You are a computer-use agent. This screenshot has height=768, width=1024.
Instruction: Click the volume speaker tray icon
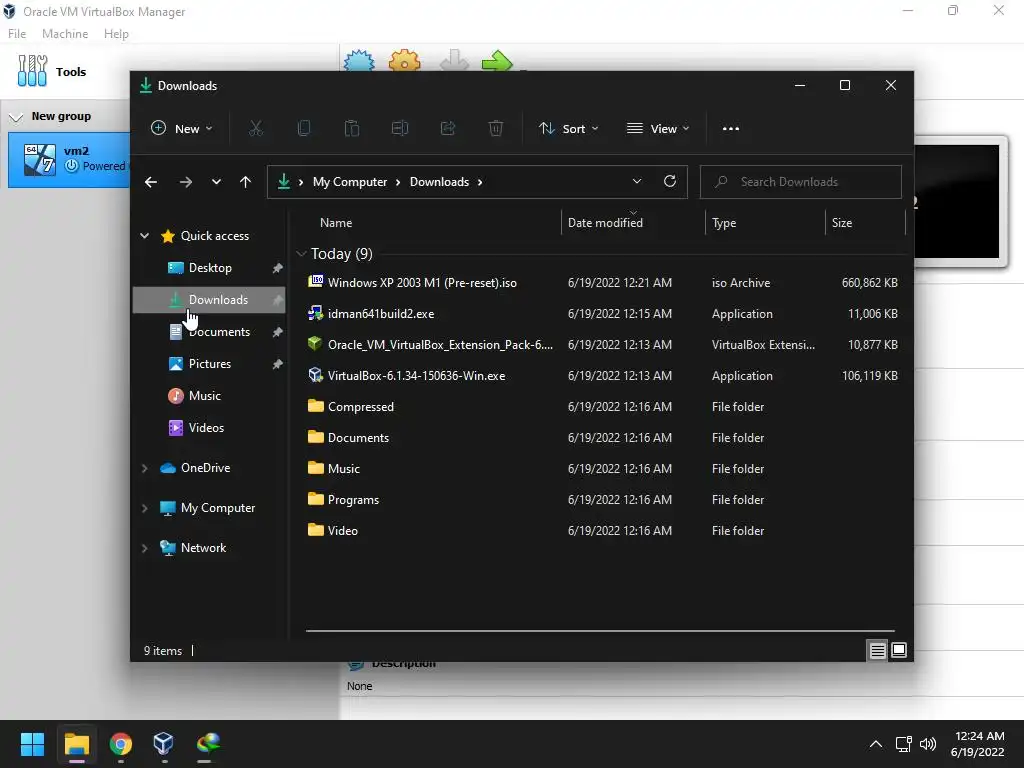927,744
